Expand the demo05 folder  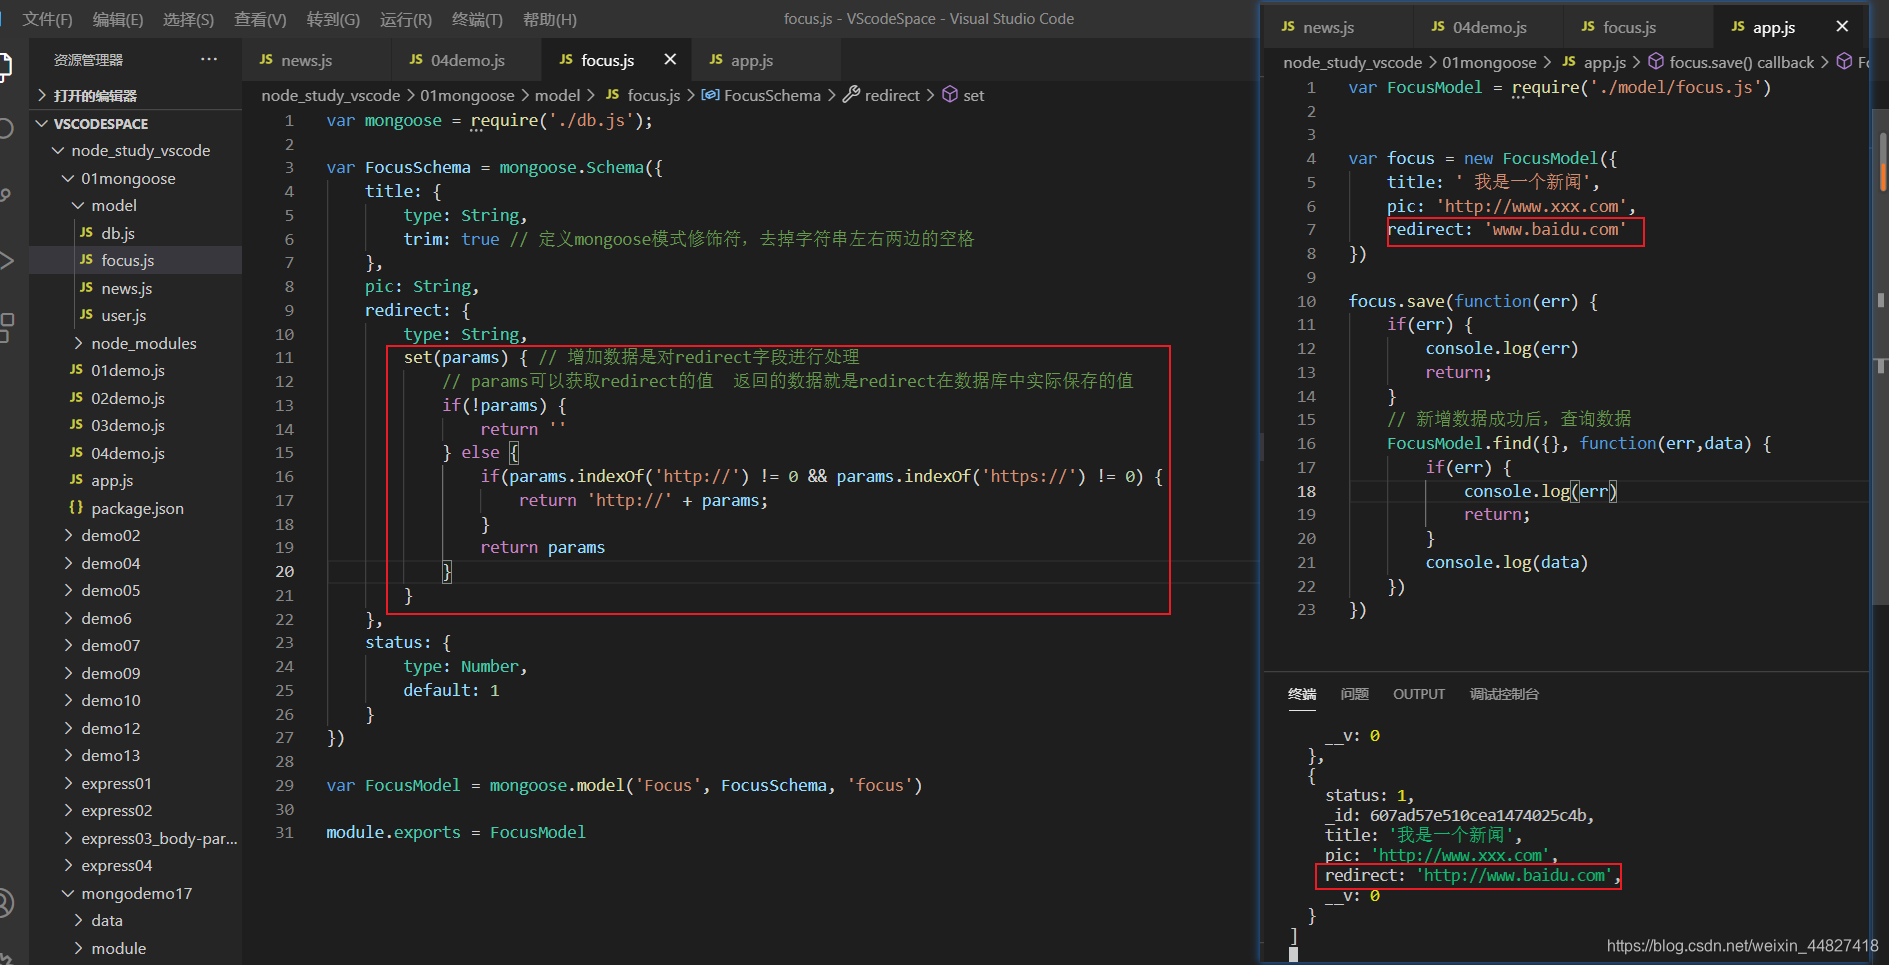tap(136, 590)
